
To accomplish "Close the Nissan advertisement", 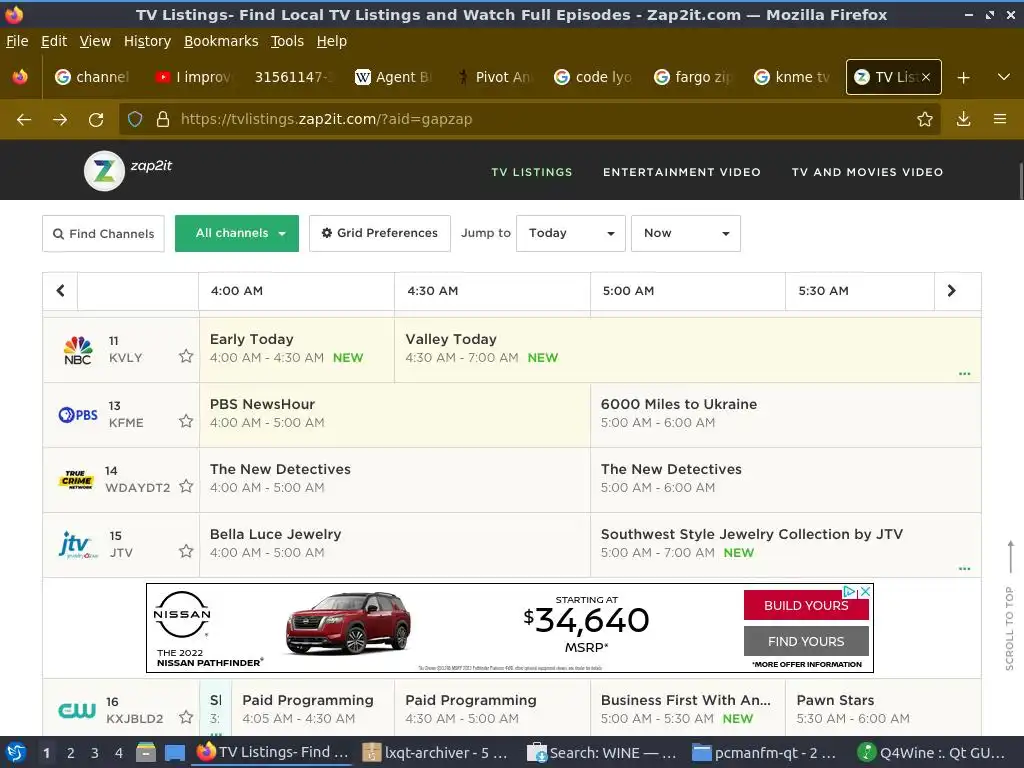I will (865, 591).
